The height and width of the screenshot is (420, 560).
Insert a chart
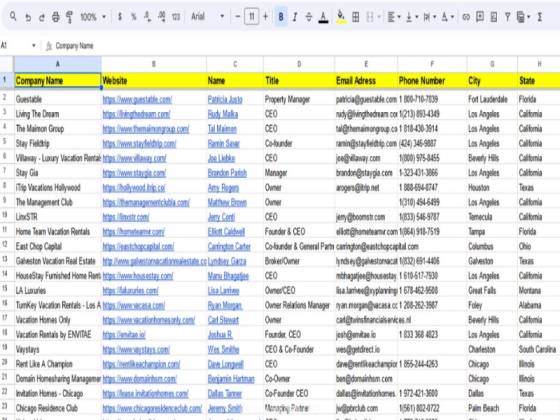click(494, 17)
